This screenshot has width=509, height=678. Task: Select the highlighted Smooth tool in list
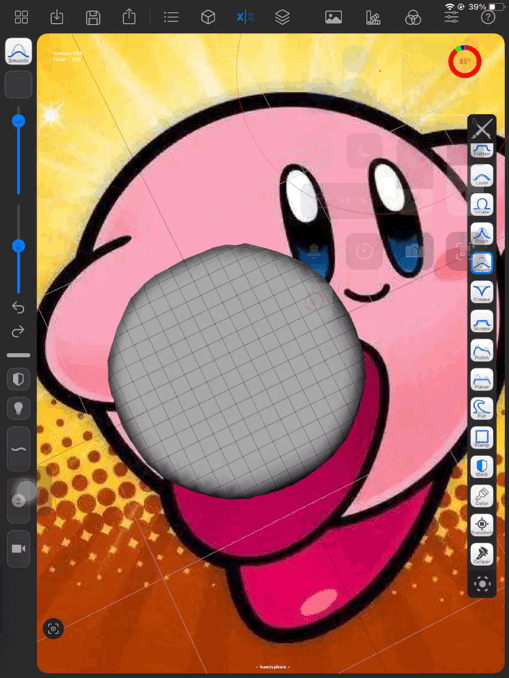(x=482, y=263)
